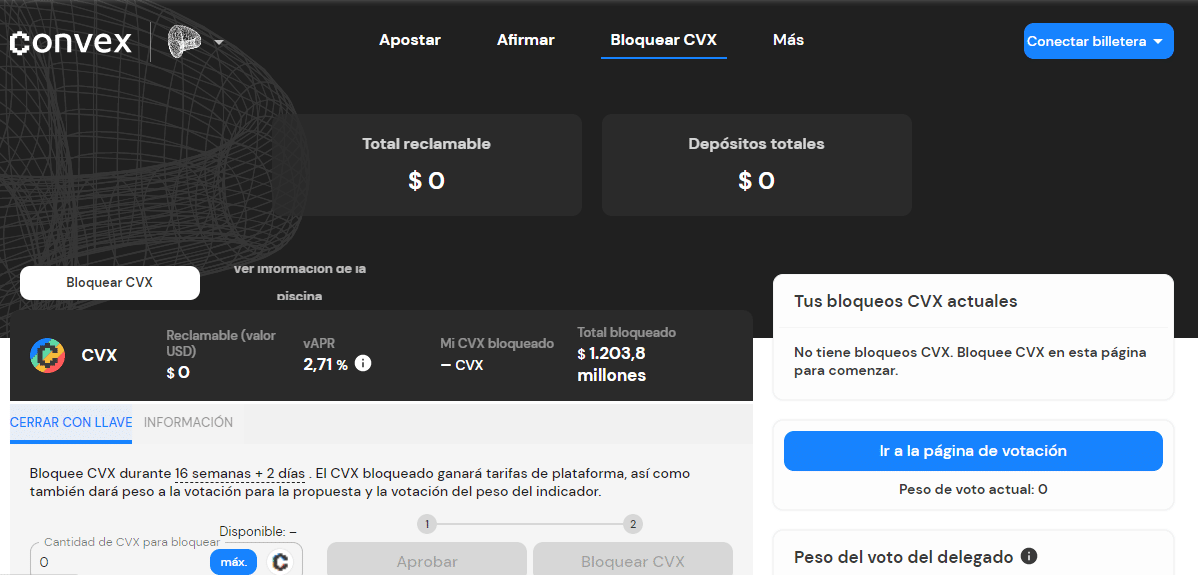Click the CVX token icon in pool row
This screenshot has height=575, width=1198.
pos(47,356)
